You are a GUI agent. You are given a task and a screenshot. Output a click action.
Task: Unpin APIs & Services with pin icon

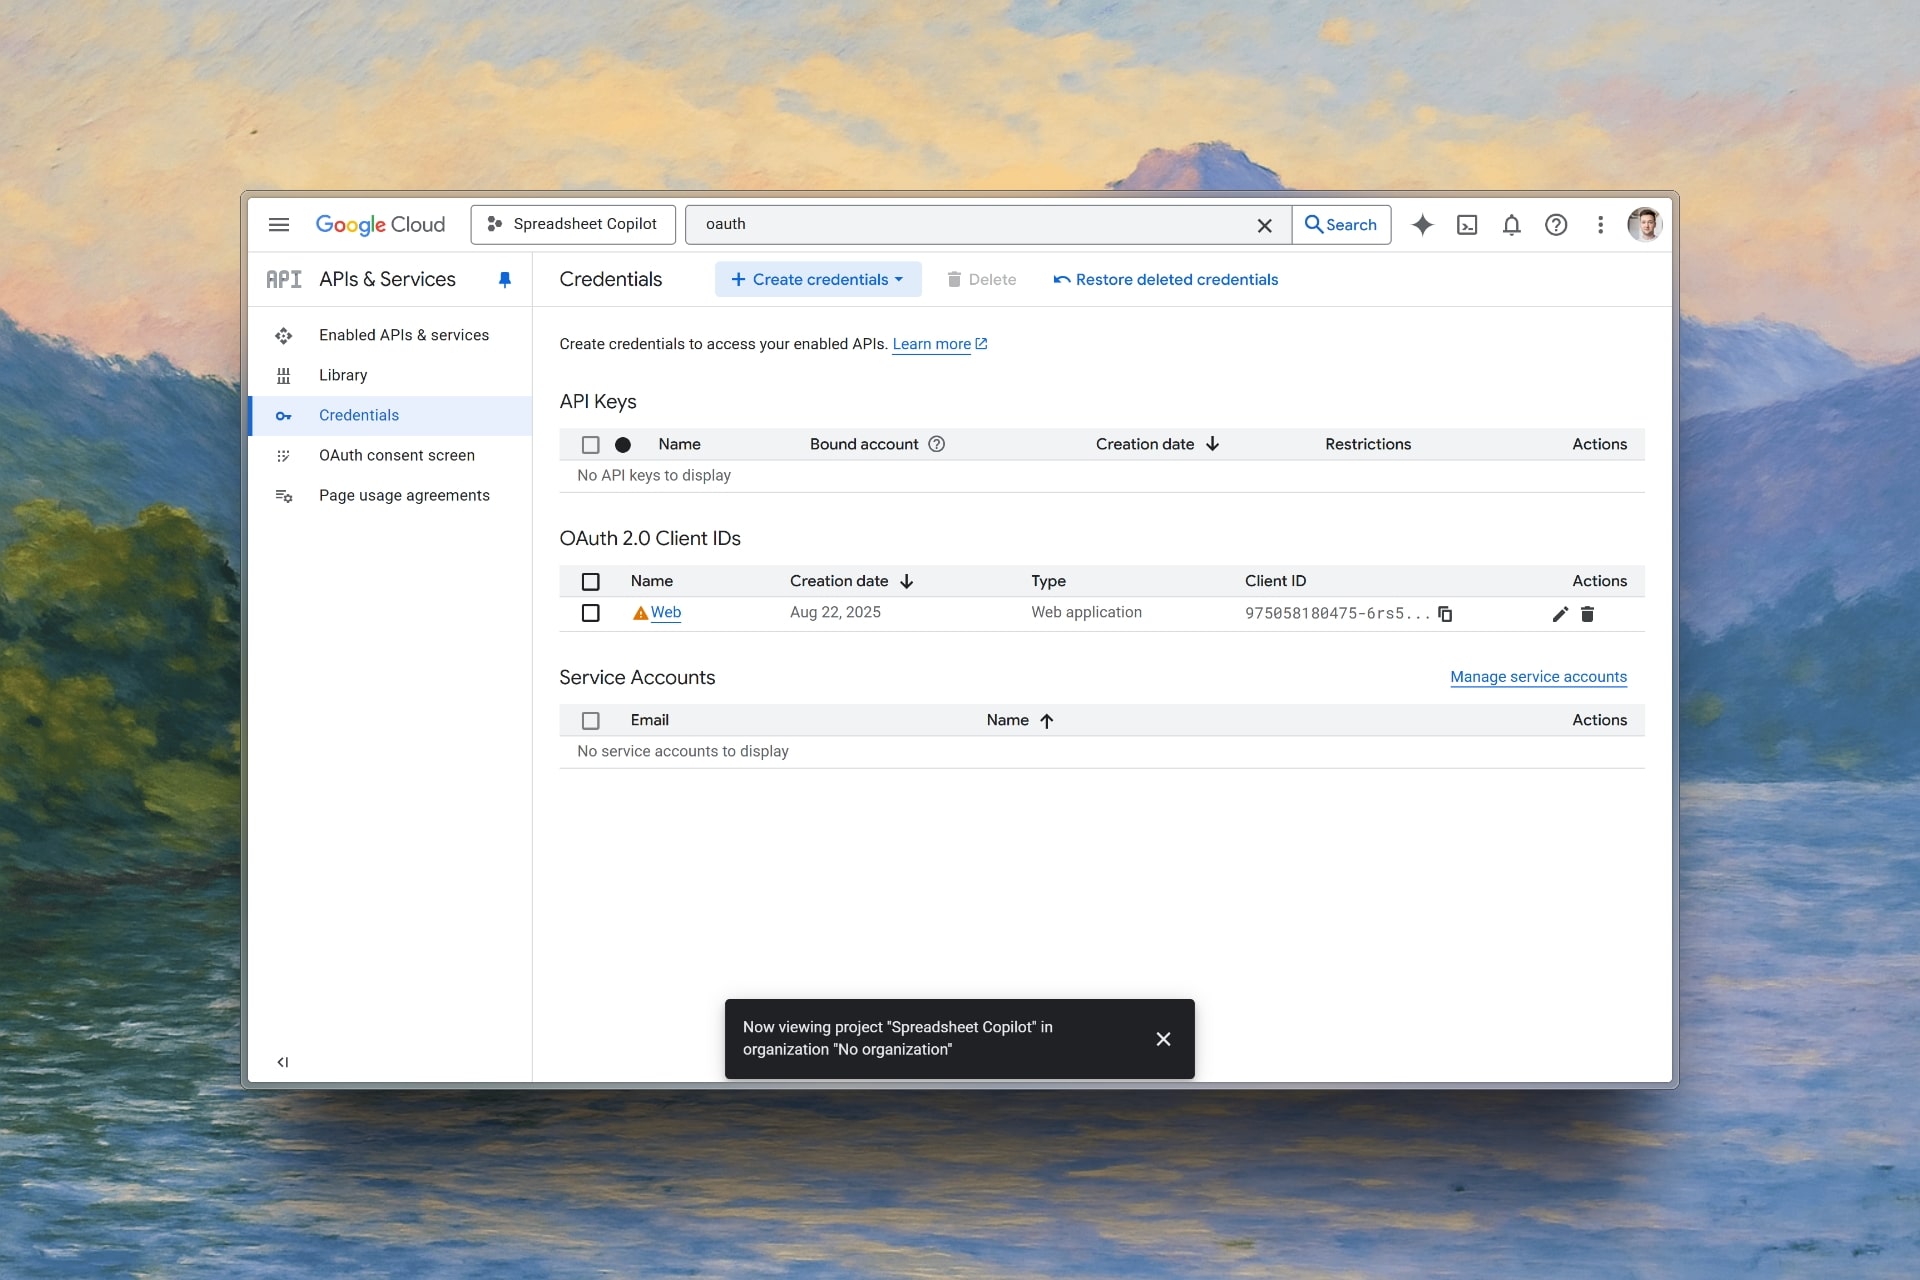(x=505, y=279)
